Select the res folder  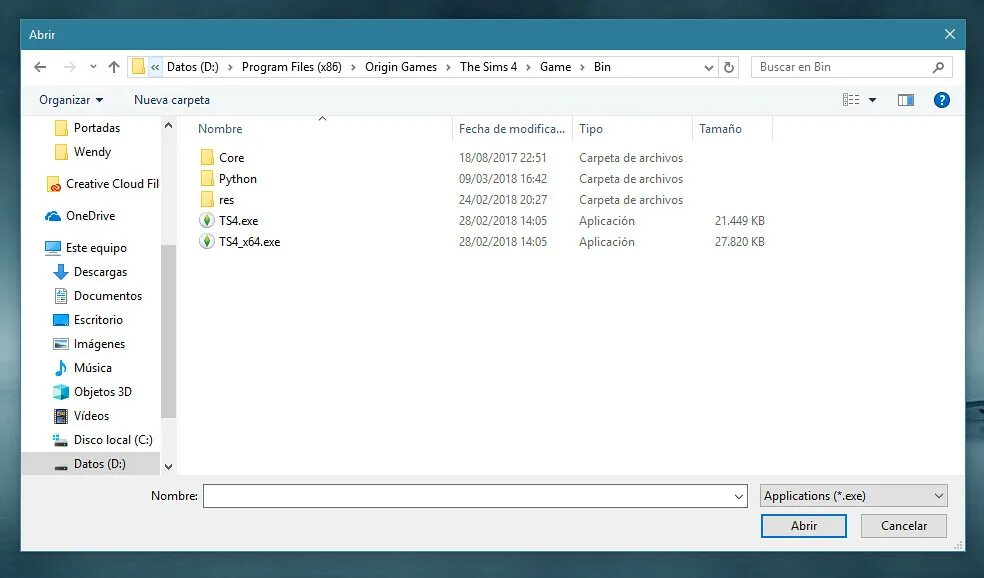pyautogui.click(x=227, y=200)
